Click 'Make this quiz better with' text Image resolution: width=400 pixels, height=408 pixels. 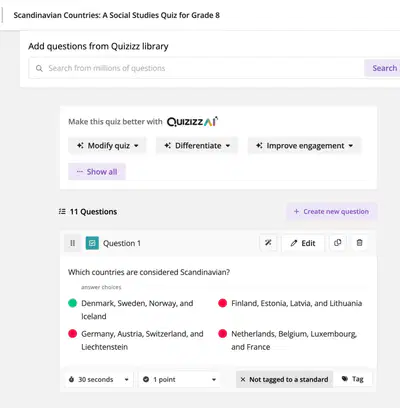click(115, 122)
